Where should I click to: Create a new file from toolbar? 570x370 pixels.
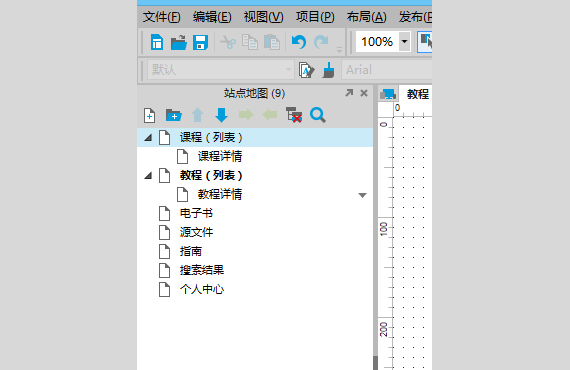click(x=157, y=42)
